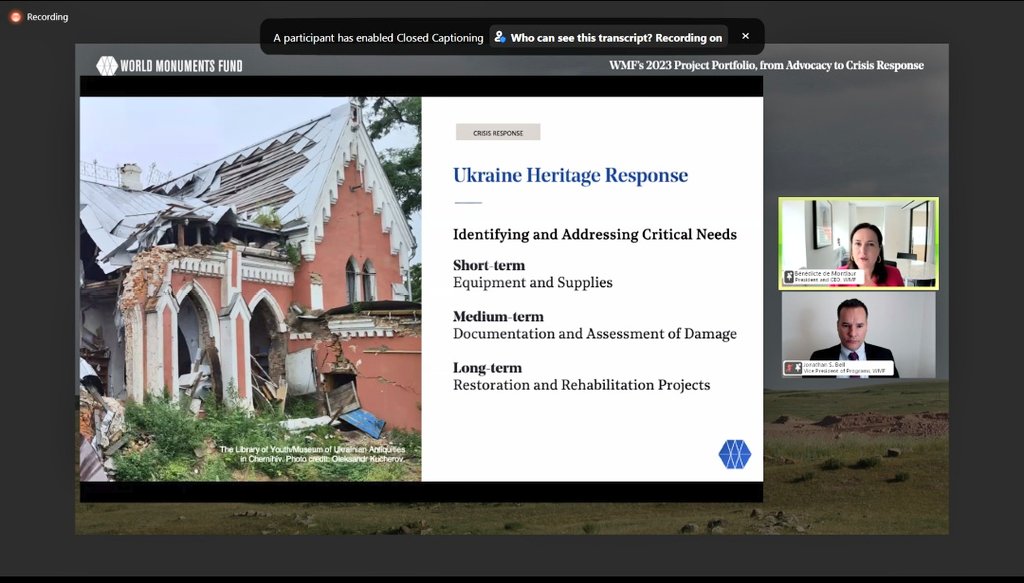This screenshot has width=1024, height=583.
Task: Select Jonathan S. Bell's video tile
Action: coord(858,335)
